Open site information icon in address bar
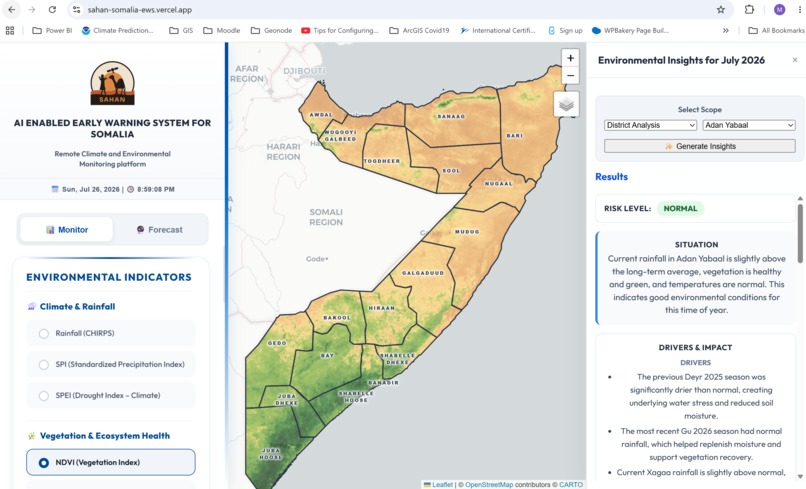Viewport: 806px width, 489px height. [77, 9]
